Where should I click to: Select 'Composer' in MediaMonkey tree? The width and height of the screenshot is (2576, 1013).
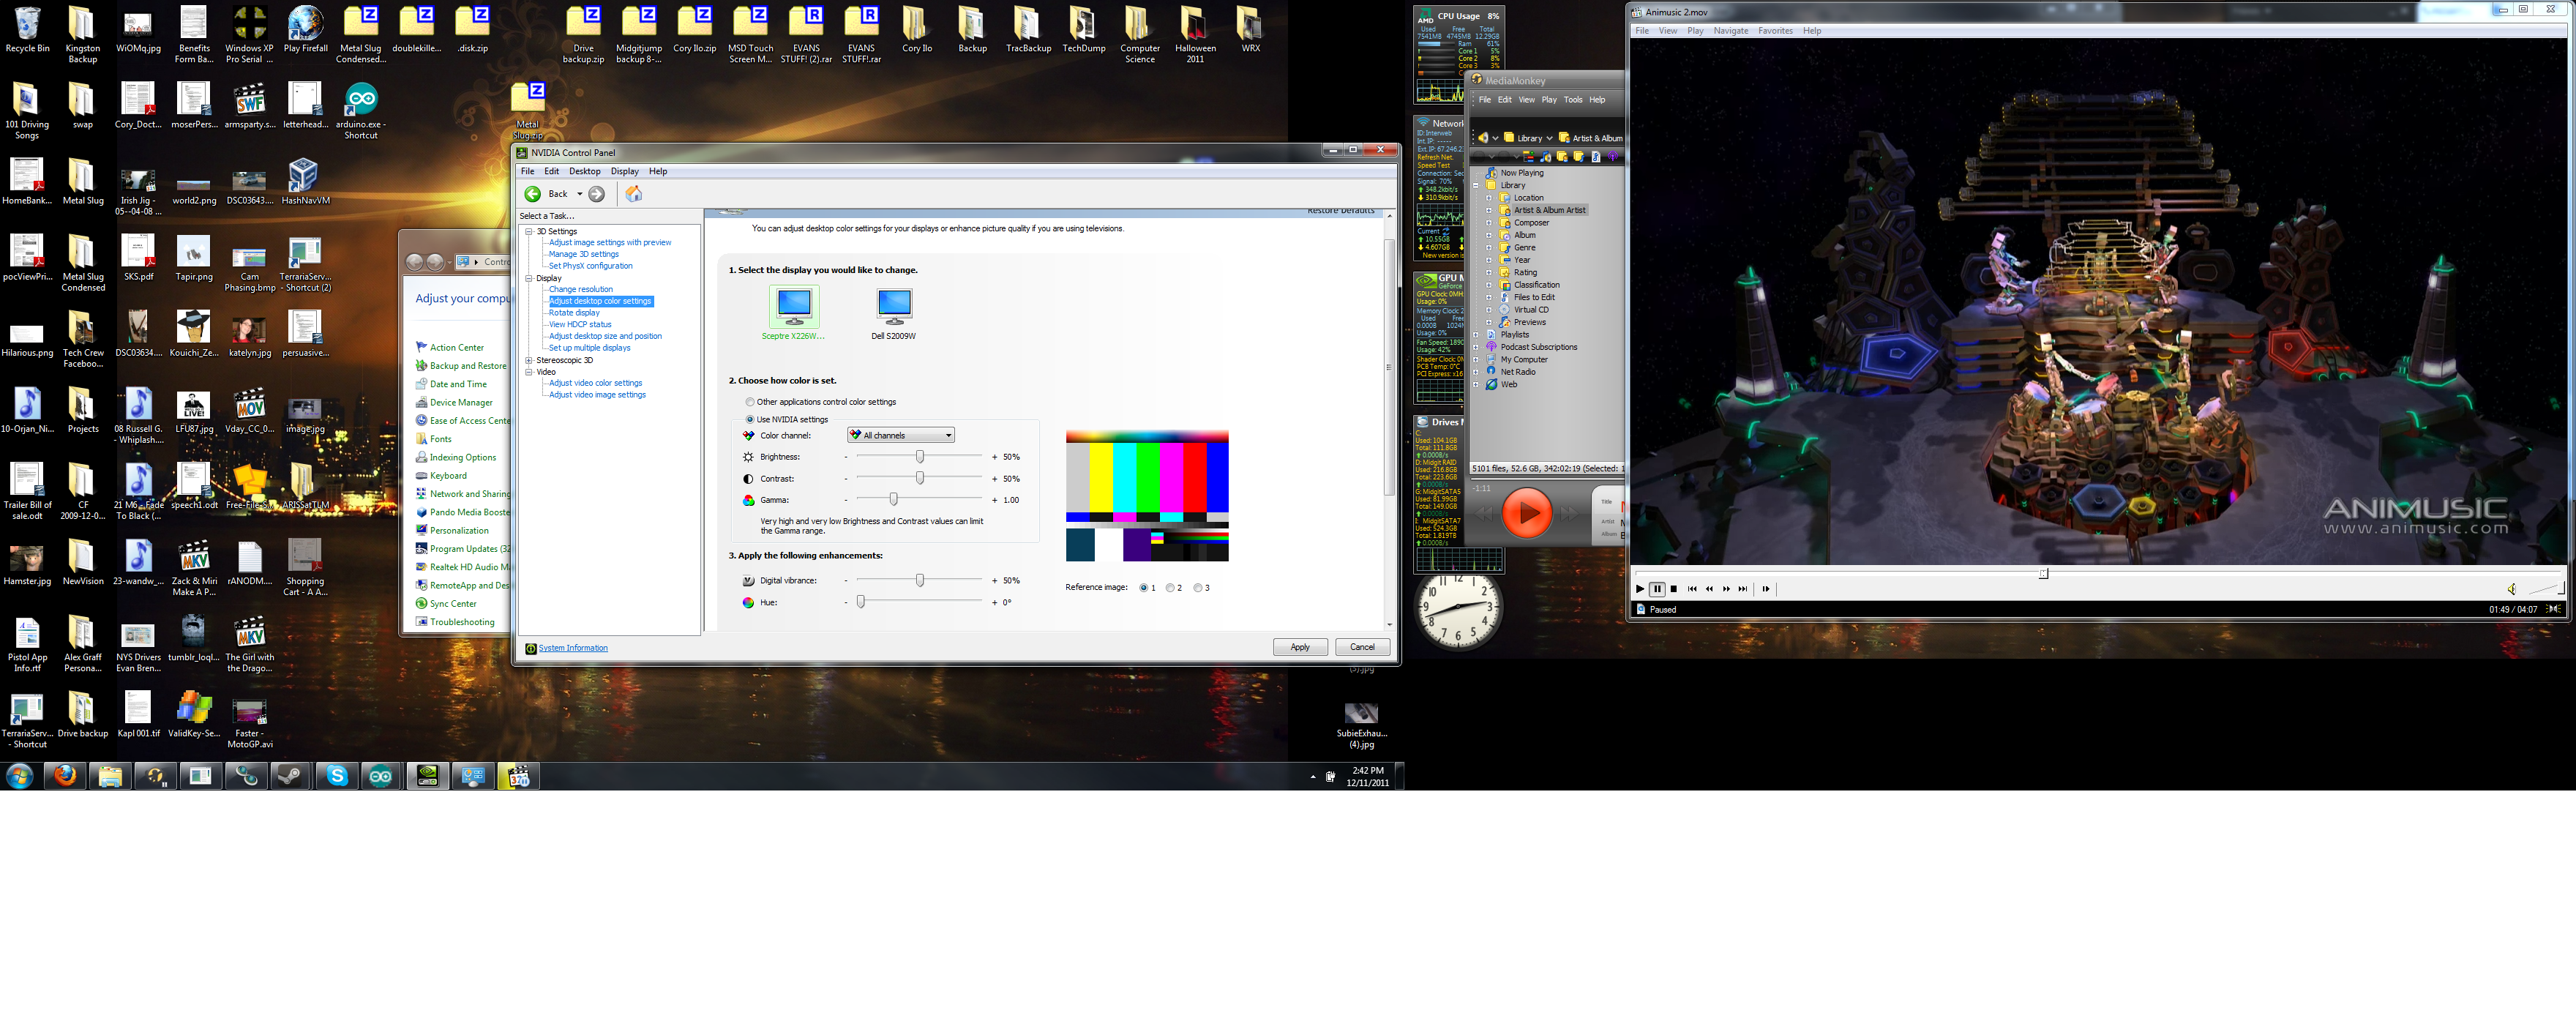(x=1531, y=223)
